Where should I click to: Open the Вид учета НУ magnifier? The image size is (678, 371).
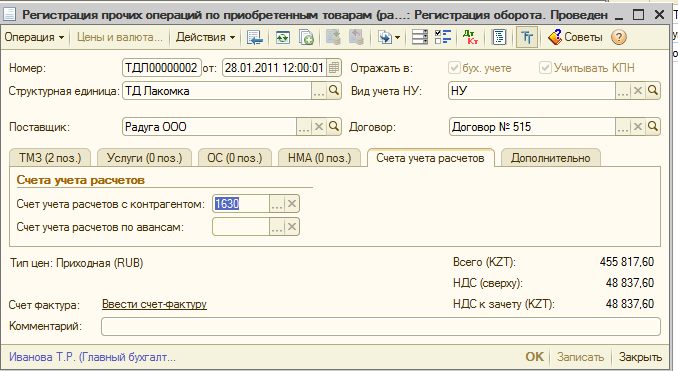[653, 91]
